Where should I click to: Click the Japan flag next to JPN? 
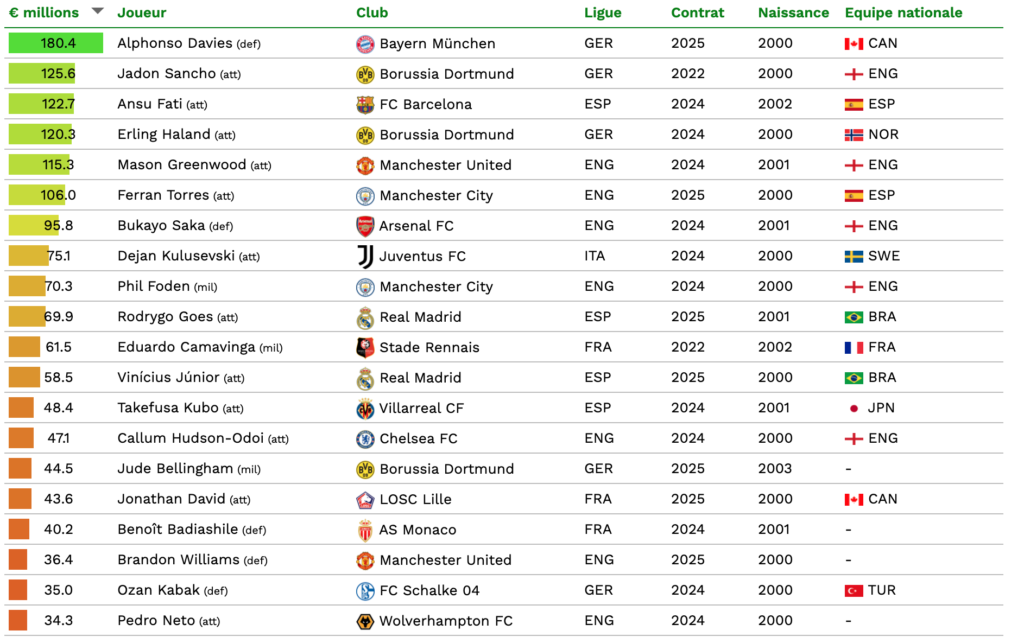pyautogui.click(x=853, y=409)
